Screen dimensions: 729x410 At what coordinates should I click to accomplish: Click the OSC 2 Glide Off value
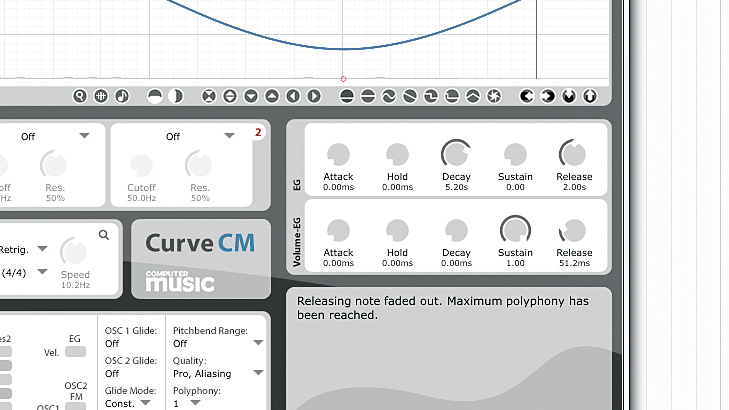tap(112, 373)
